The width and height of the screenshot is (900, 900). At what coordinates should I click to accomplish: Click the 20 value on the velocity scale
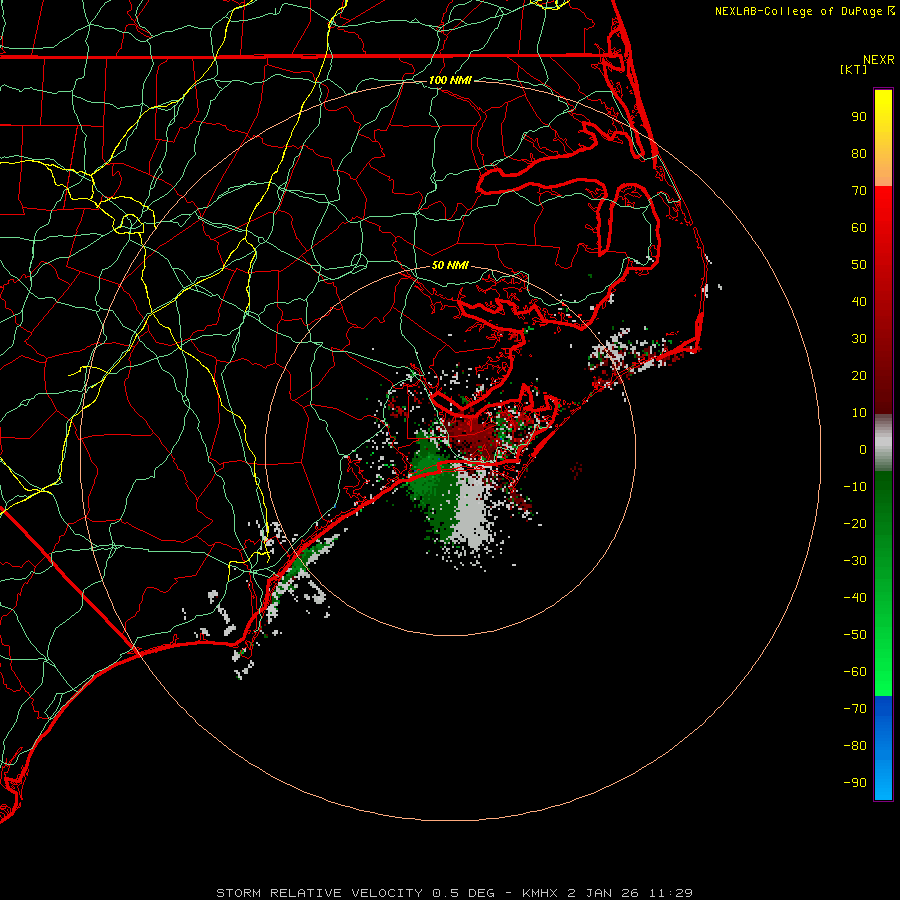tap(859, 376)
